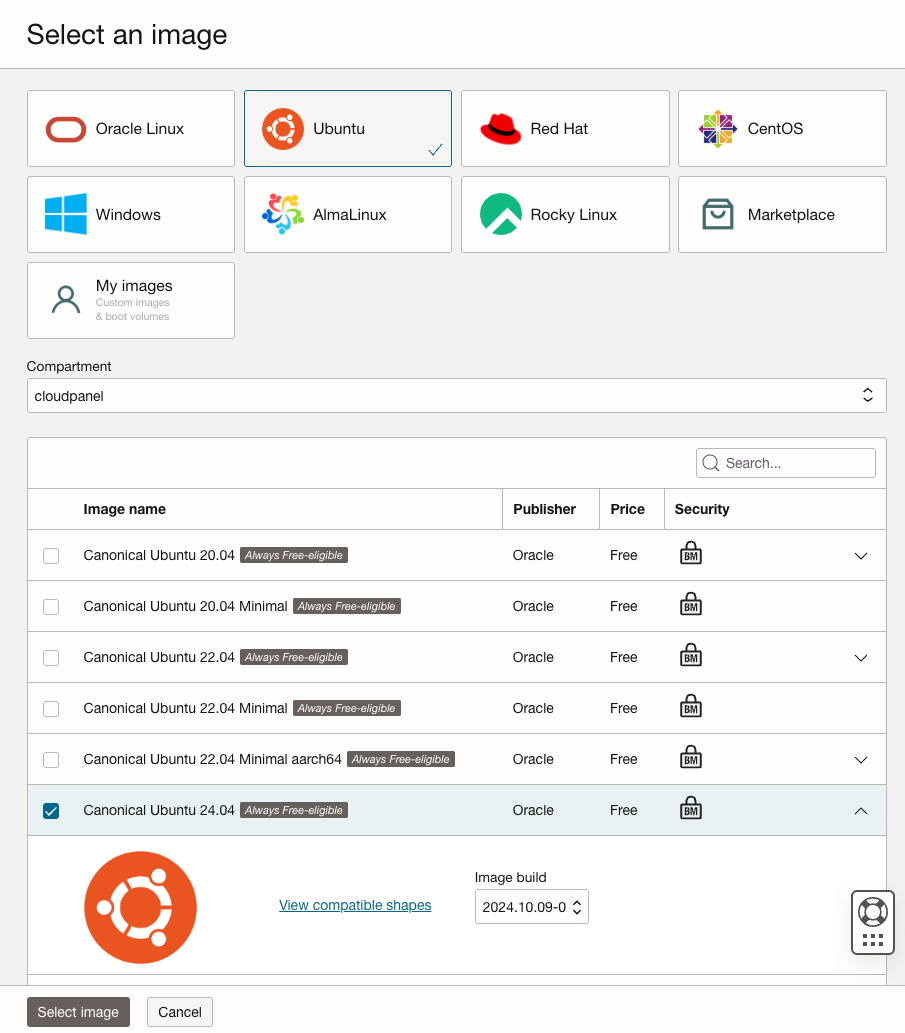Collapse the Canonical Ubuntu 24.04 row details

coord(861,811)
